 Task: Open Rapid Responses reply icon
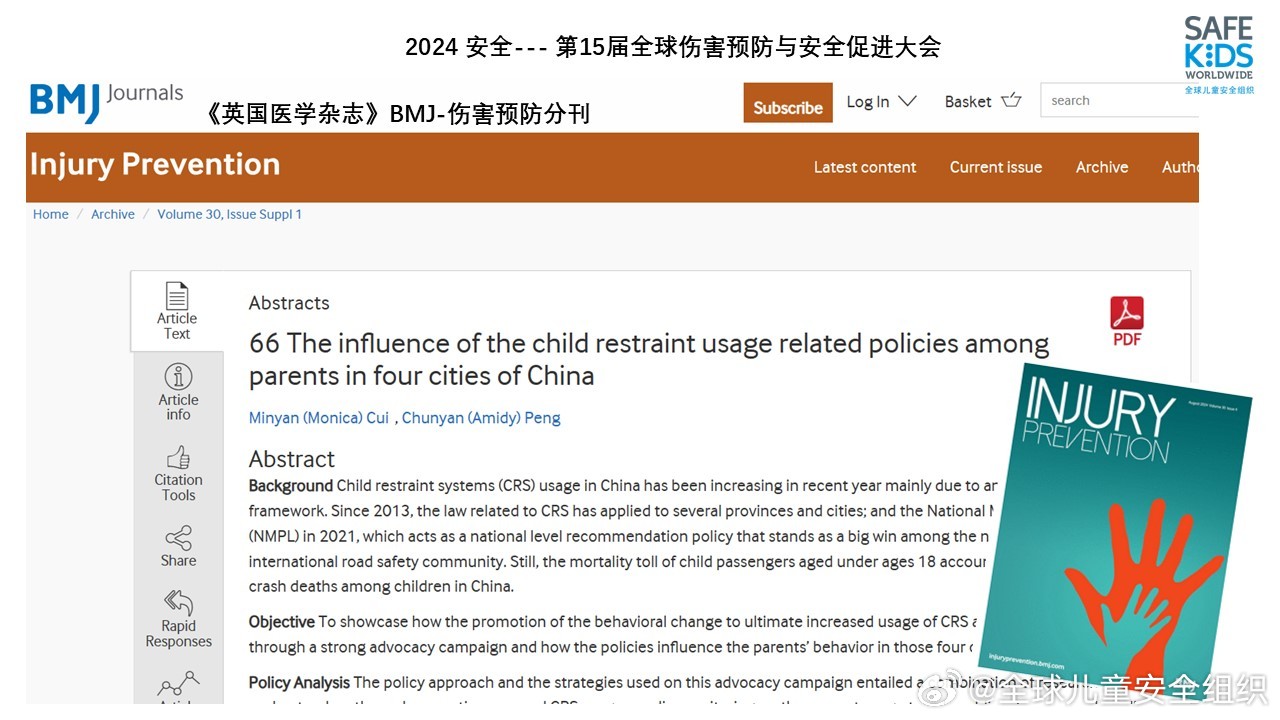click(178, 602)
